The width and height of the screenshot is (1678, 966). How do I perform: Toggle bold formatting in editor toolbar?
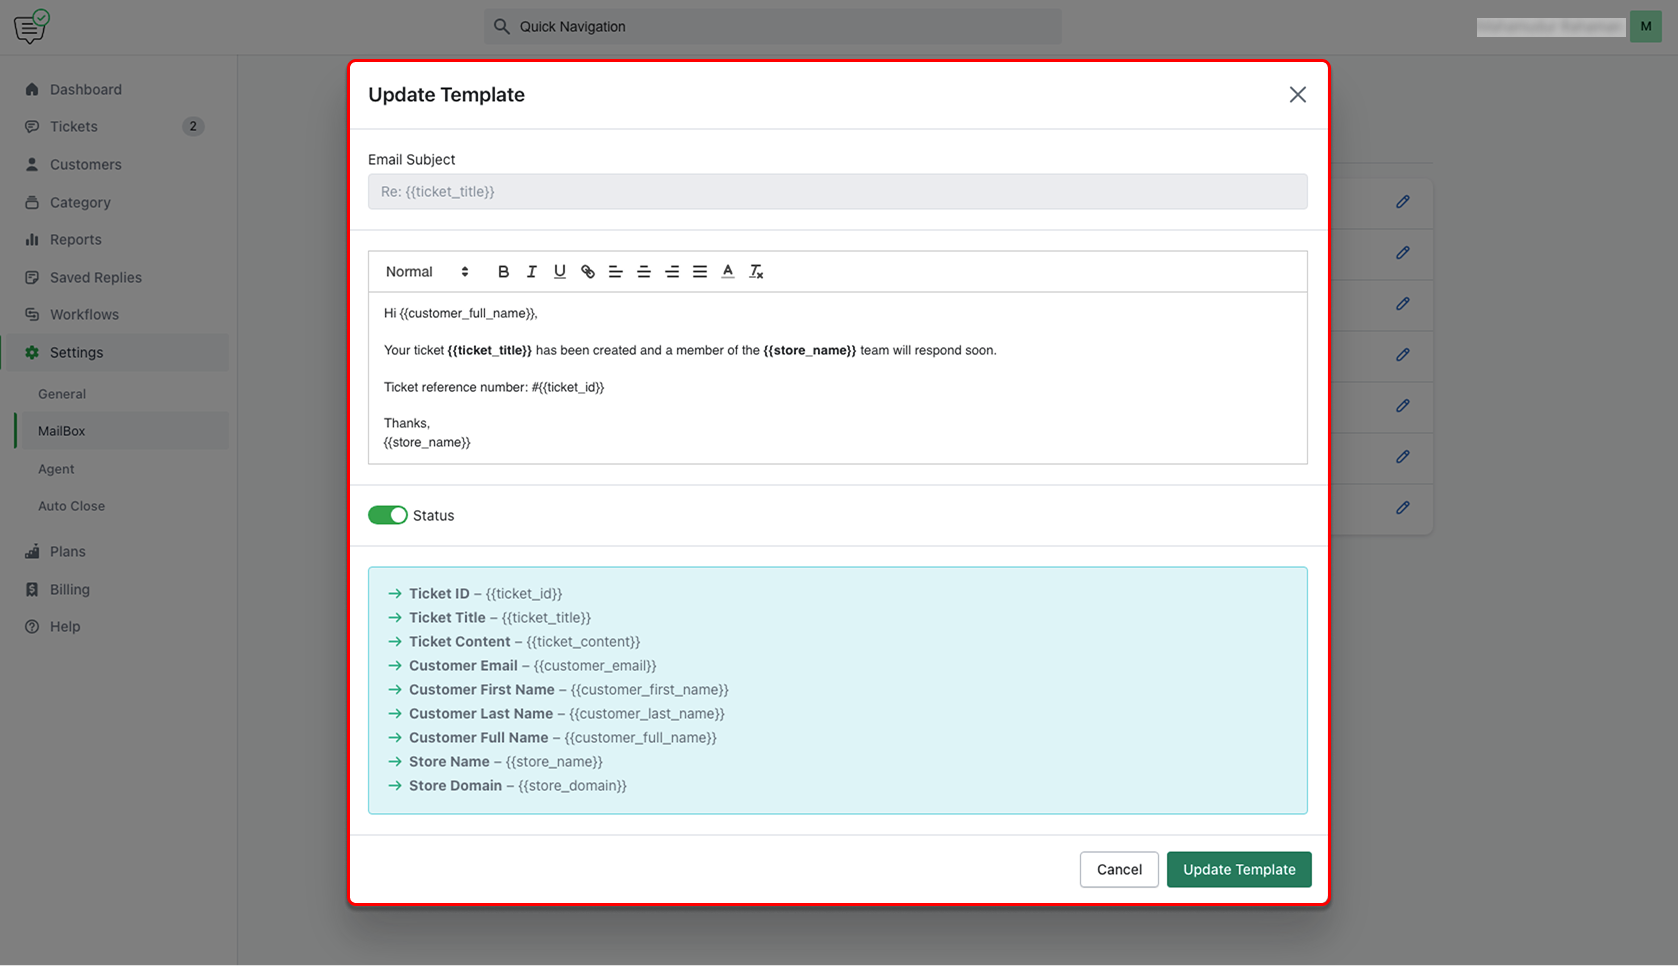(x=503, y=272)
